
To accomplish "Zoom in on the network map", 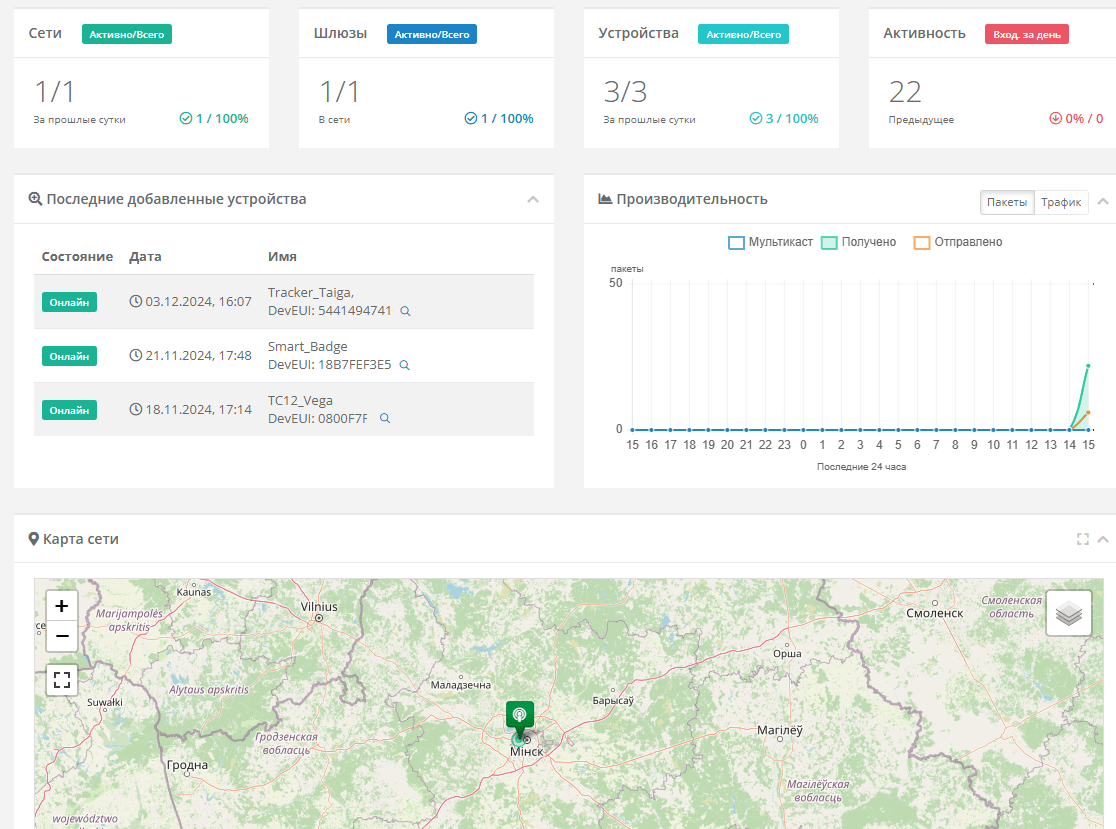I will 62,606.
